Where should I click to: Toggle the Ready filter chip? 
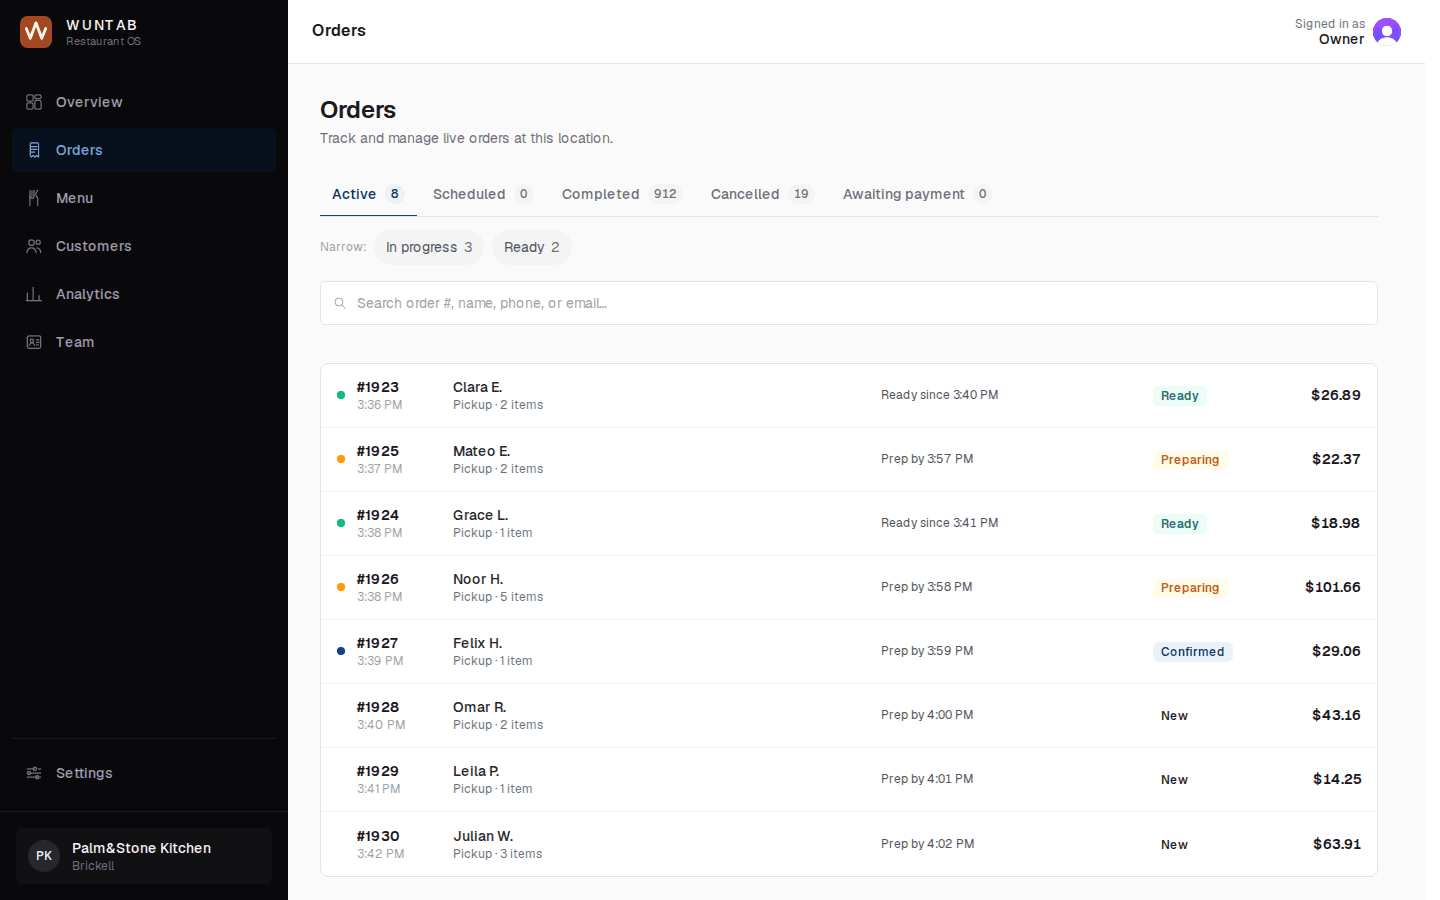tap(532, 247)
